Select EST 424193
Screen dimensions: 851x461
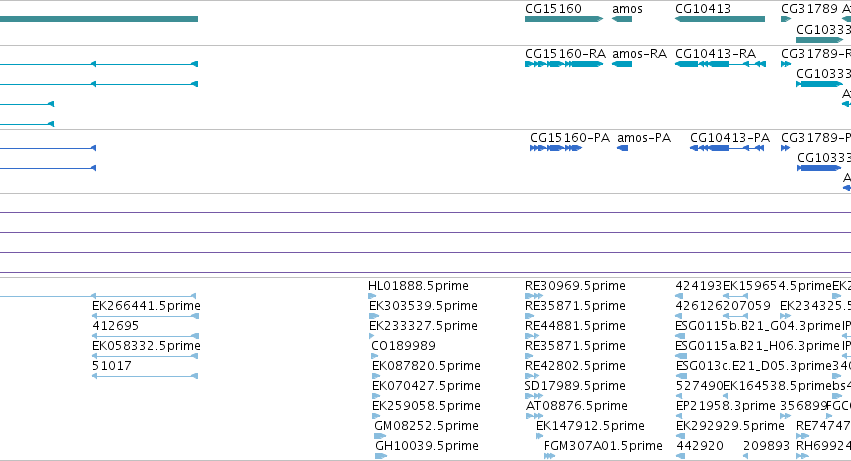point(698,286)
